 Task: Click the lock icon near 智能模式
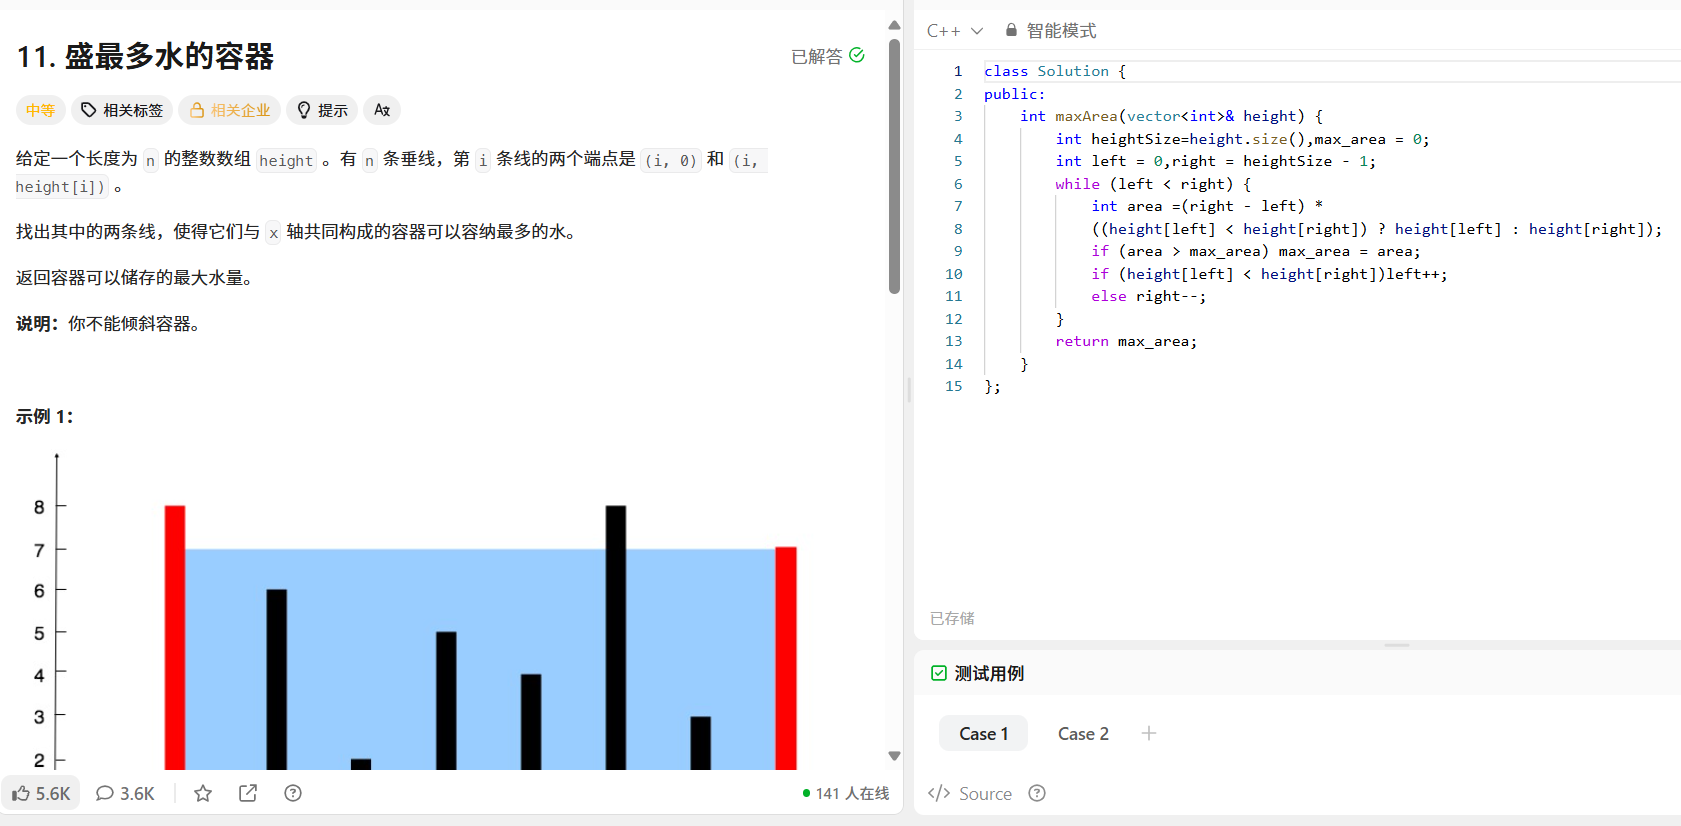1011,30
